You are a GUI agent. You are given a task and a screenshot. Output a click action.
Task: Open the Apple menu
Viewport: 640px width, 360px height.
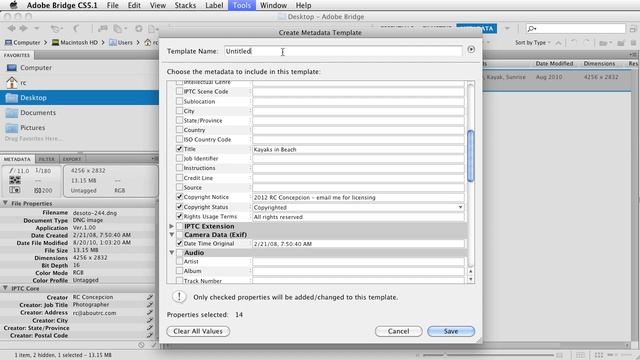pyautogui.click(x=13, y=5)
